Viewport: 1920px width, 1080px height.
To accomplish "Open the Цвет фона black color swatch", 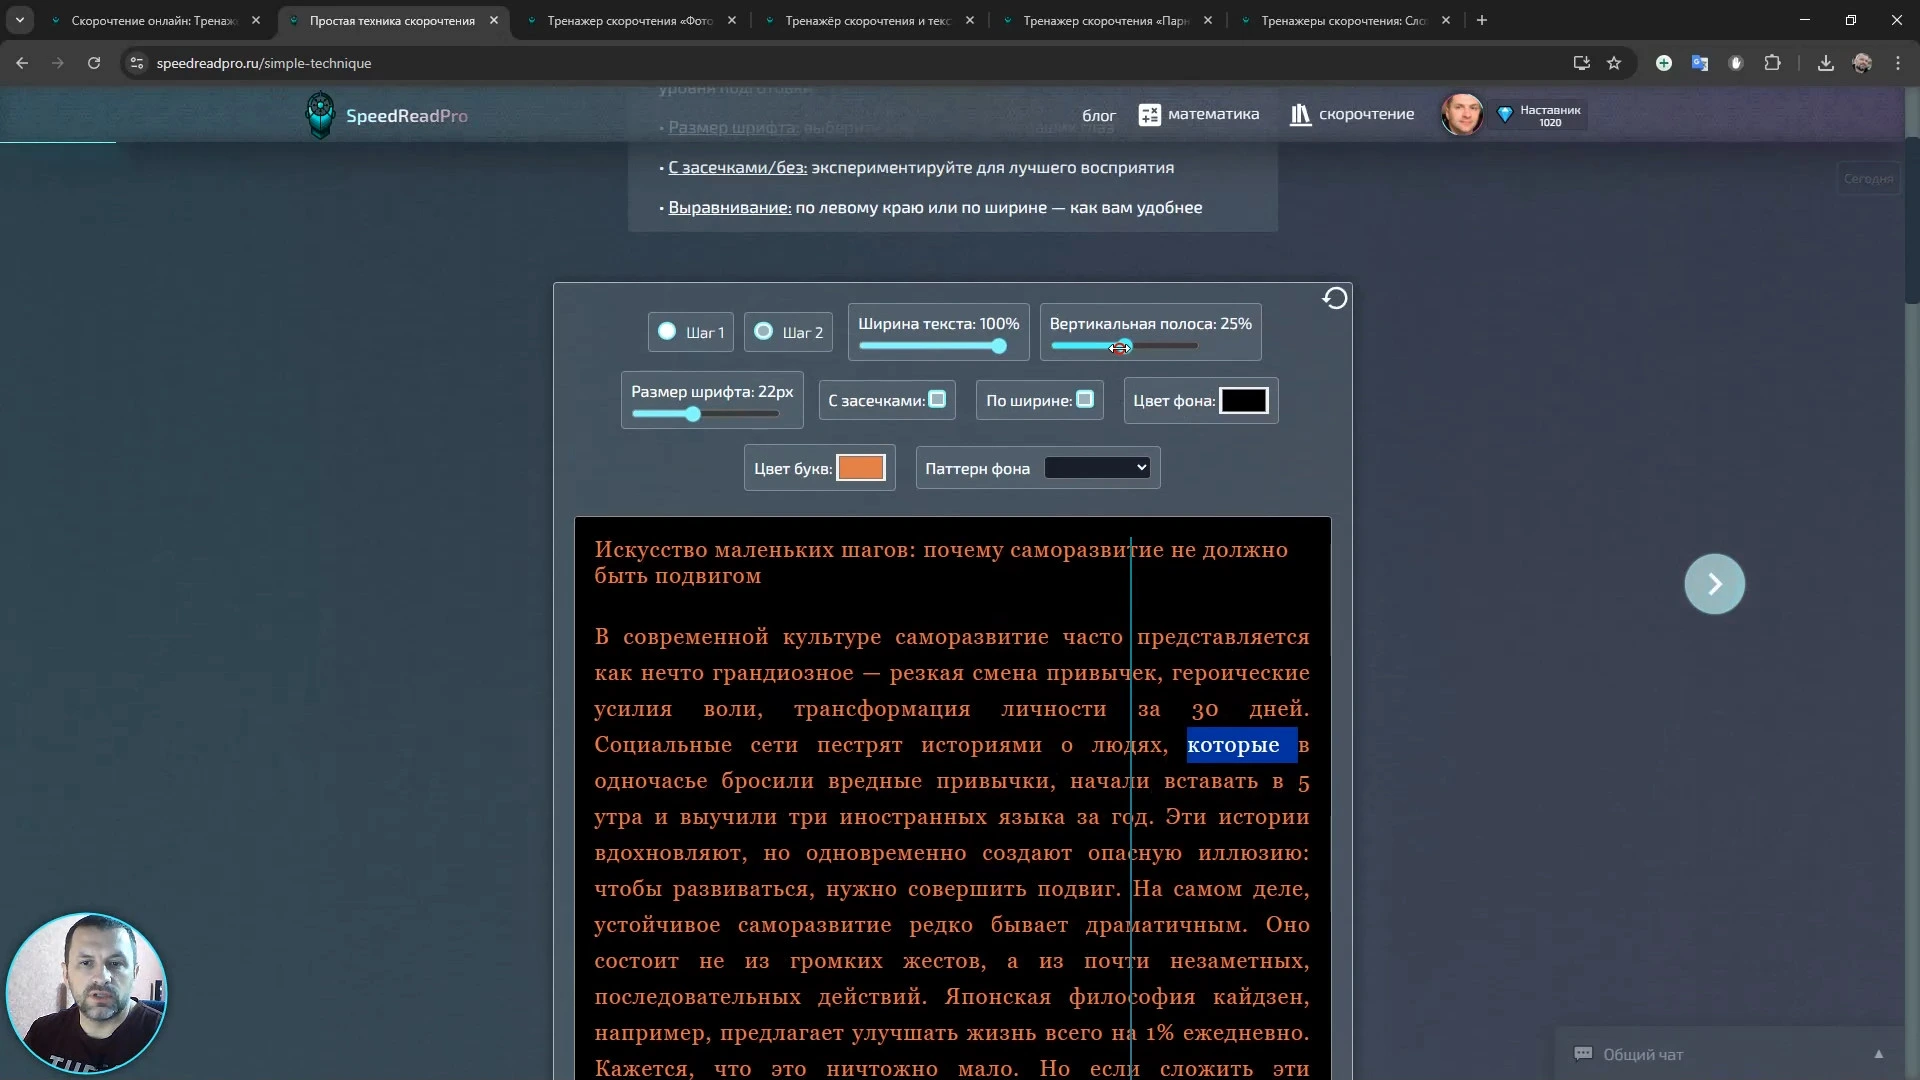I will pyautogui.click(x=1243, y=400).
